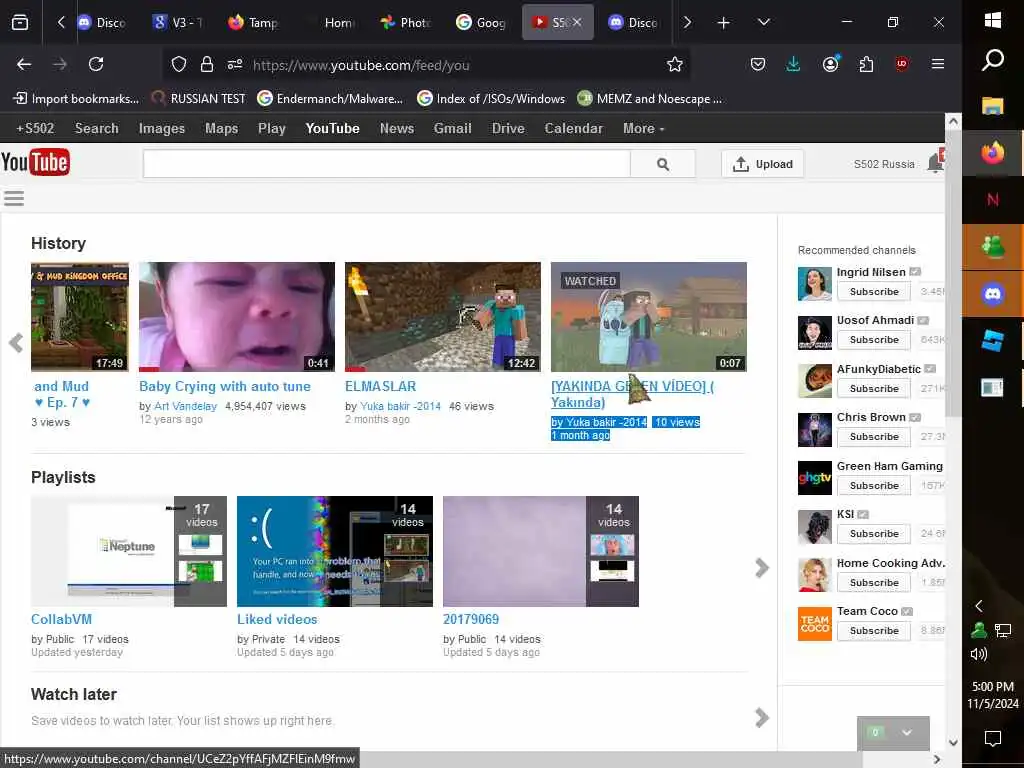
Task: Show more playlists with the right arrow
Action: [761, 568]
